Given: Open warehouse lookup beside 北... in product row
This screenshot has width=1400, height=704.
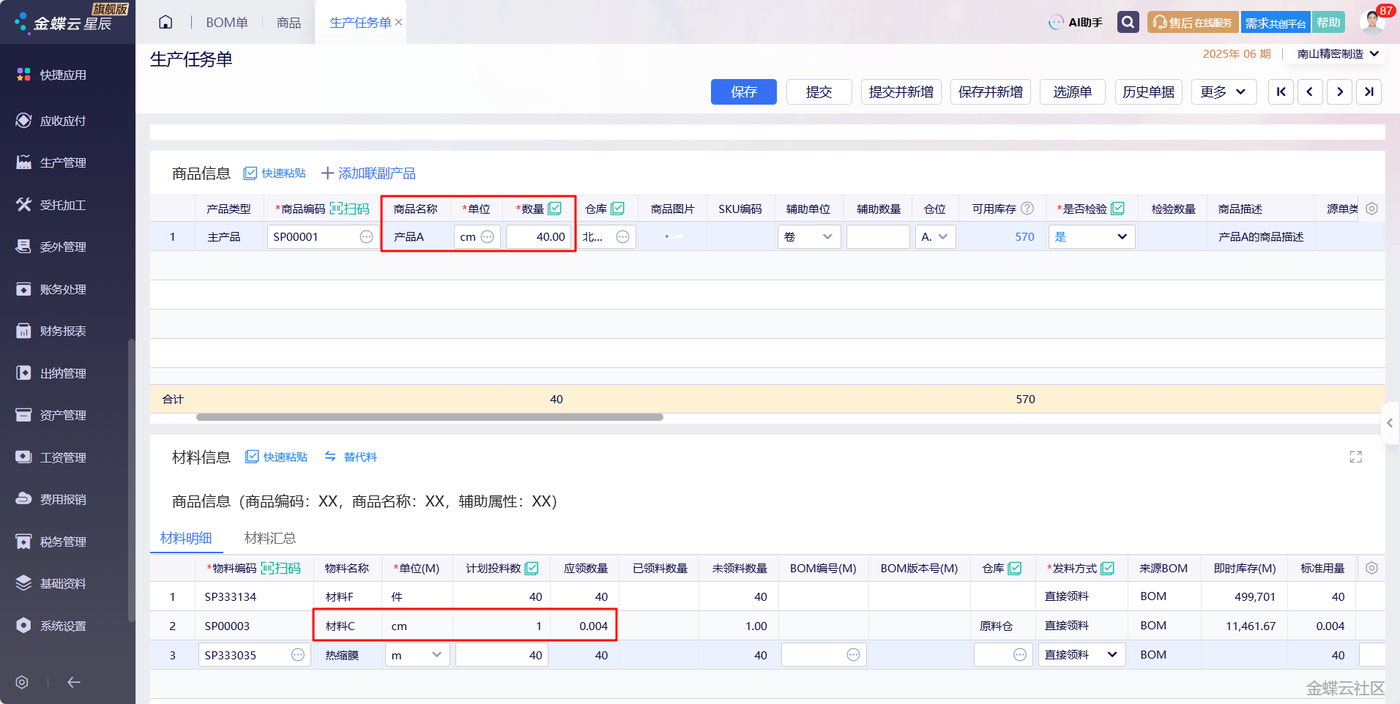Looking at the screenshot, I should [623, 237].
